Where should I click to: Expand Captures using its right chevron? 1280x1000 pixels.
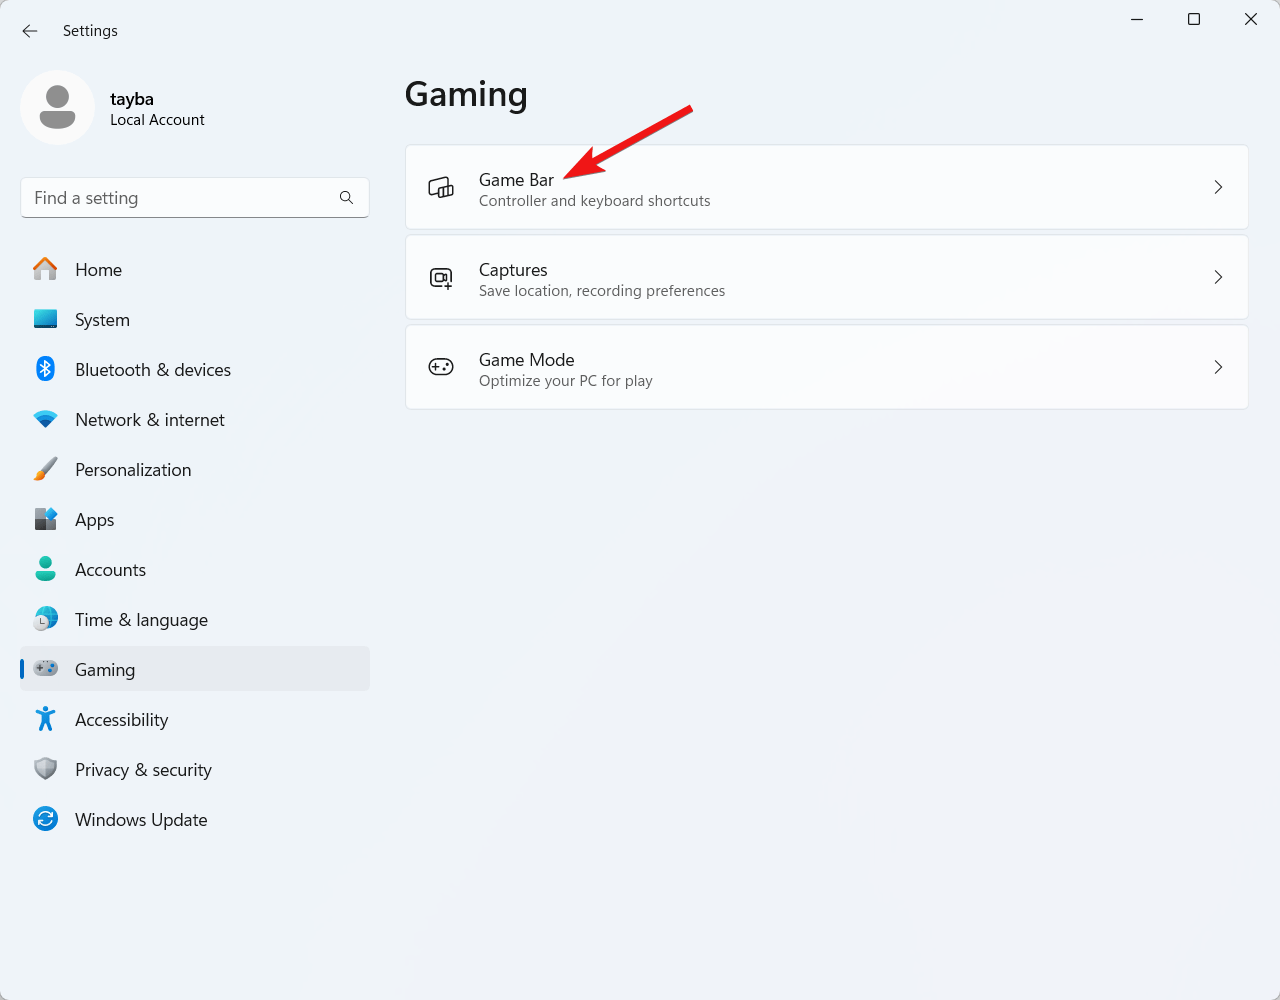[1218, 277]
